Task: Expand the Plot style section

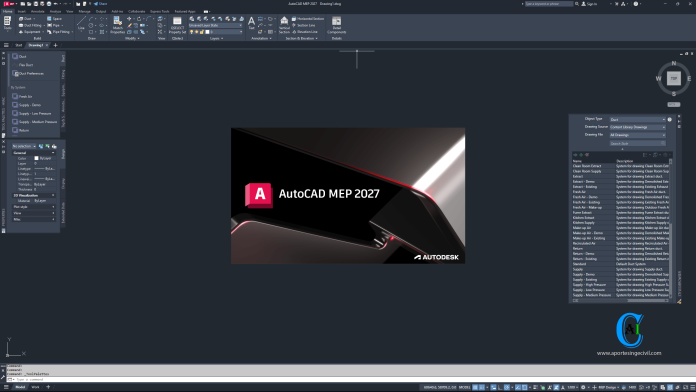Action: 34,207
